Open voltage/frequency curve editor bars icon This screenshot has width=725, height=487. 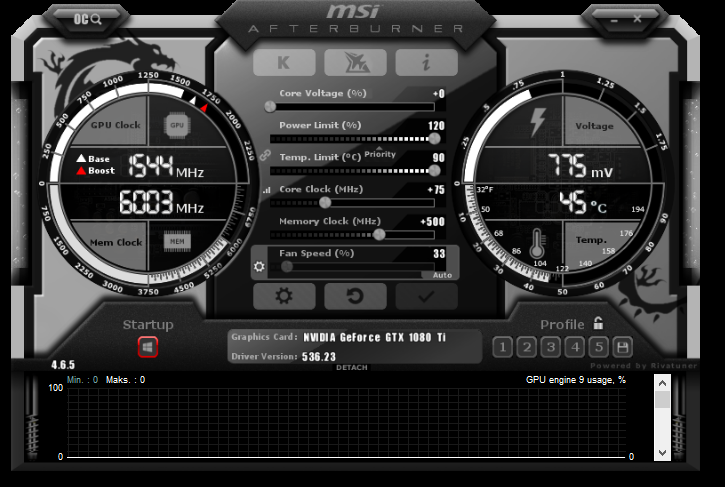[x=266, y=190]
